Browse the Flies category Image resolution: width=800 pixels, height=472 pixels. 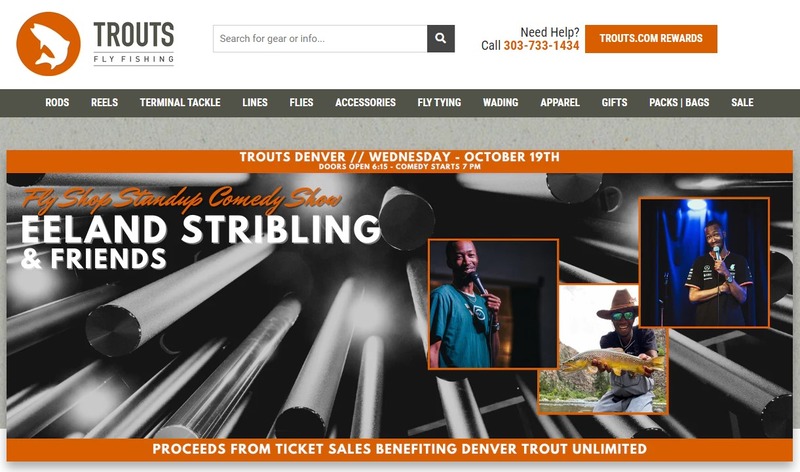tap(302, 103)
